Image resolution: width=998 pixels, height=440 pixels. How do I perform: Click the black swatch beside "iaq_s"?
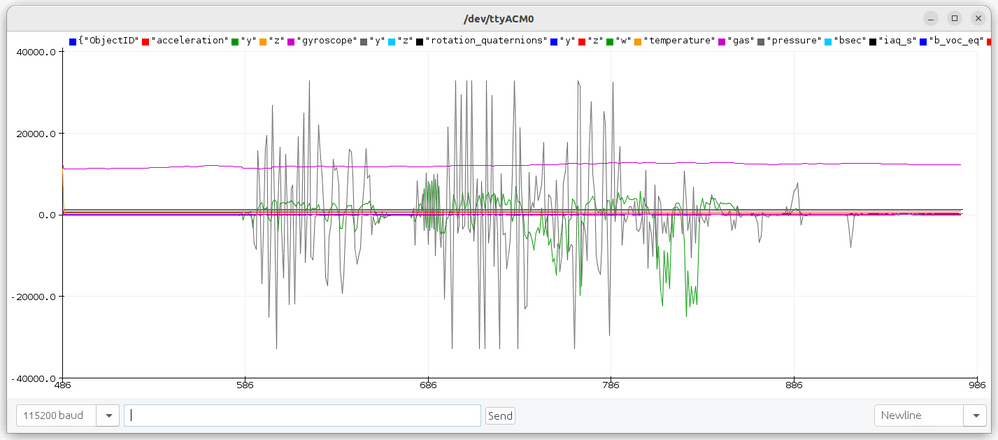click(x=873, y=41)
